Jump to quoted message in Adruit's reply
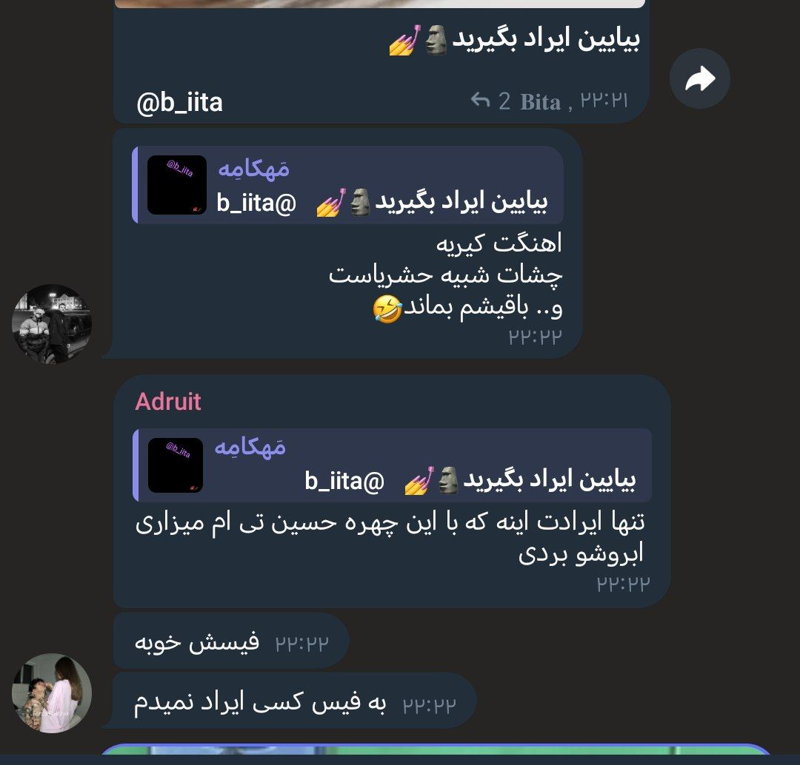 click(x=392, y=465)
